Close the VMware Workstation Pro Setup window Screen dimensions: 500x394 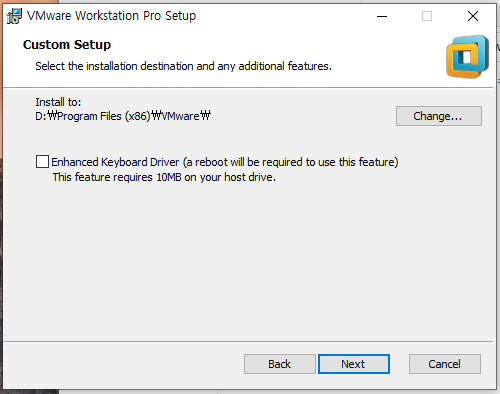click(473, 16)
